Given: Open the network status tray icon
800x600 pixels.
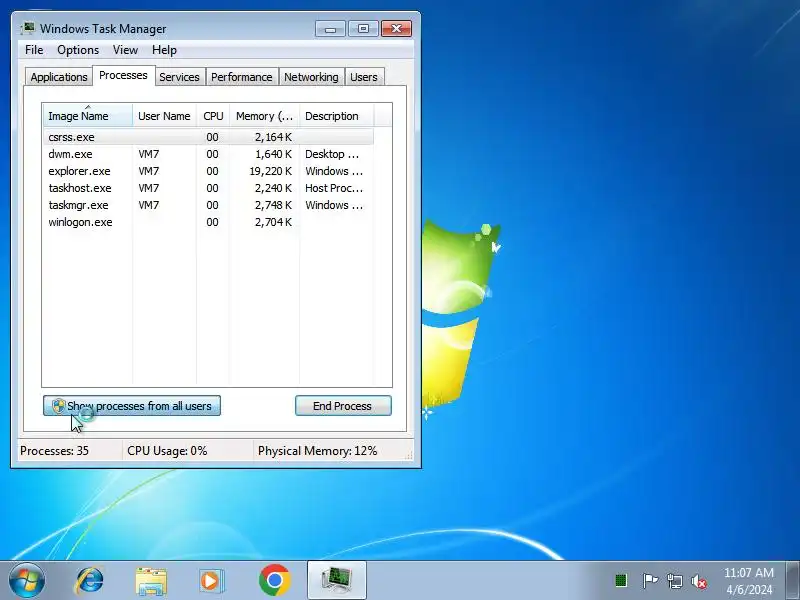Looking at the screenshot, I should point(674,581).
